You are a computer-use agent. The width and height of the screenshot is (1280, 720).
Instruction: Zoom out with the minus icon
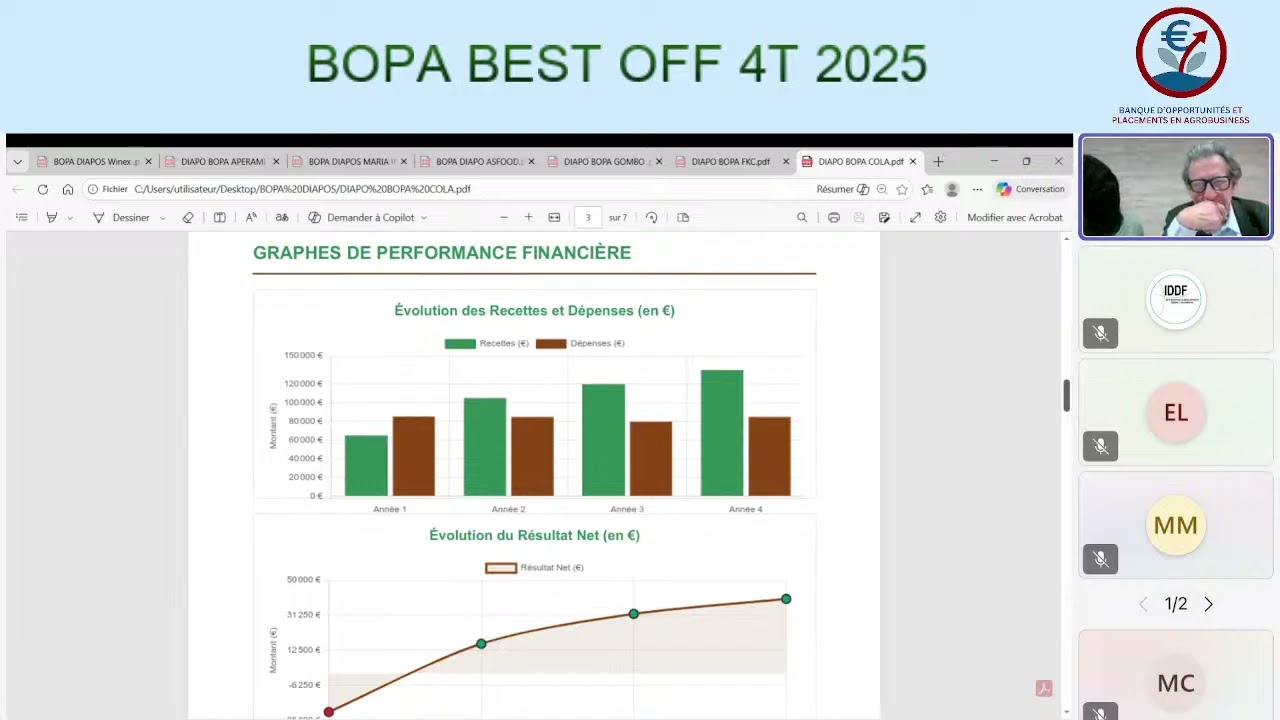pos(504,217)
